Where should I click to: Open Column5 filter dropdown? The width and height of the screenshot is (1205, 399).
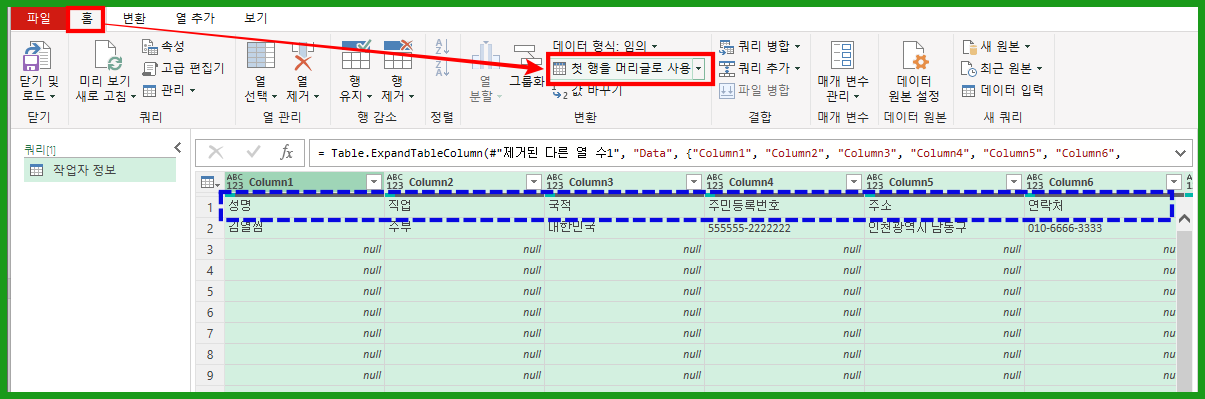click(x=1014, y=182)
